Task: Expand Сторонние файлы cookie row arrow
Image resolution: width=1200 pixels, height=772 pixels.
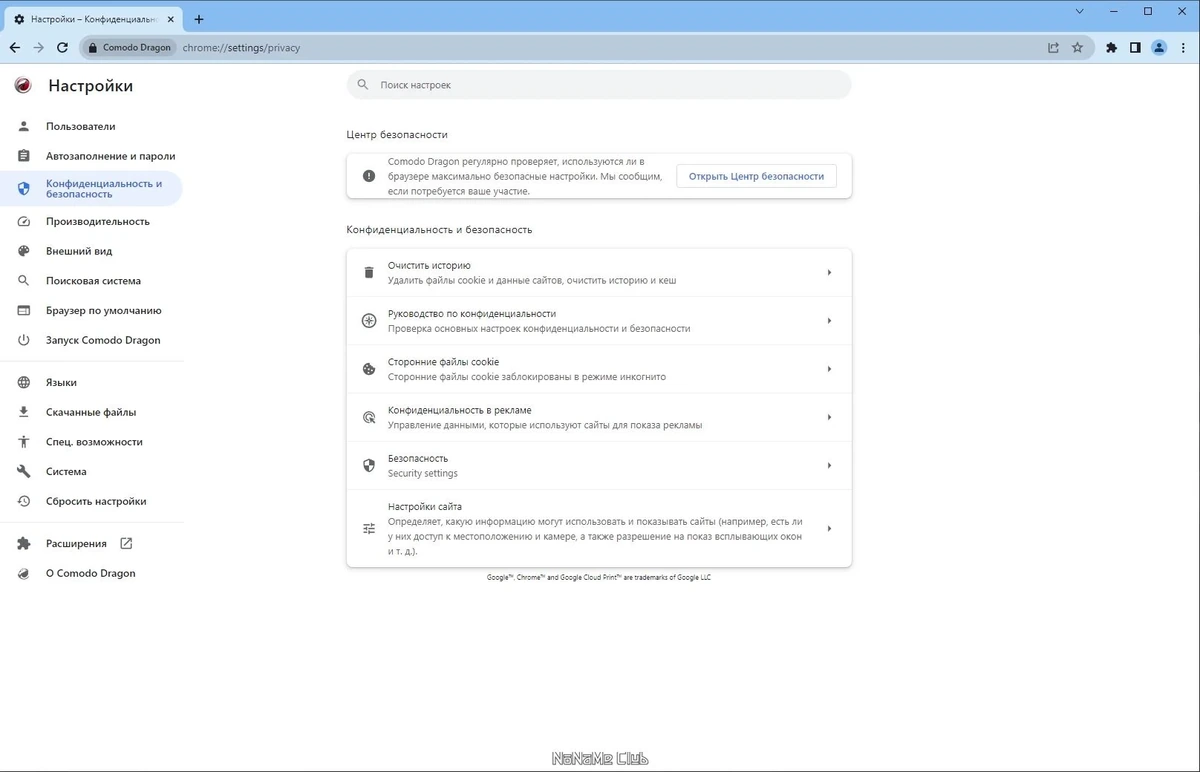Action: tap(829, 369)
